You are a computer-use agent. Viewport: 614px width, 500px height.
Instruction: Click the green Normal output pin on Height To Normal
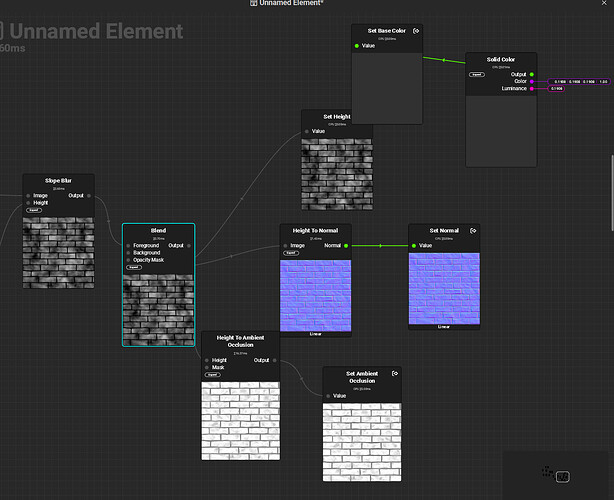coord(345,245)
